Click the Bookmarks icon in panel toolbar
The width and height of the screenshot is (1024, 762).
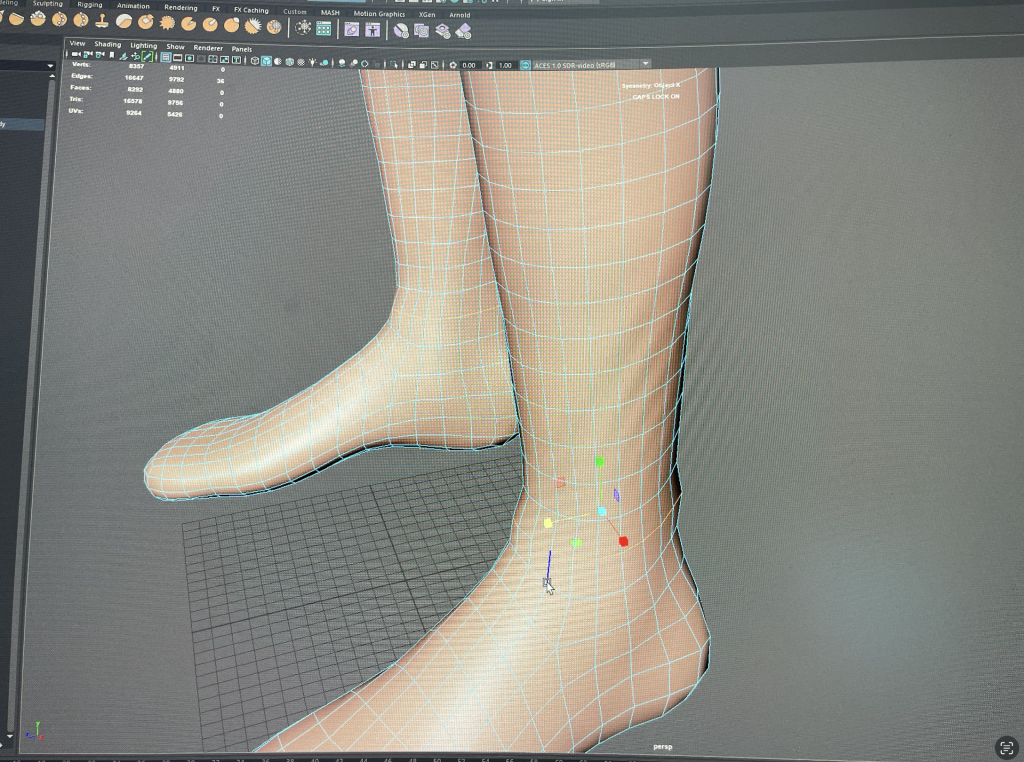click(112, 55)
